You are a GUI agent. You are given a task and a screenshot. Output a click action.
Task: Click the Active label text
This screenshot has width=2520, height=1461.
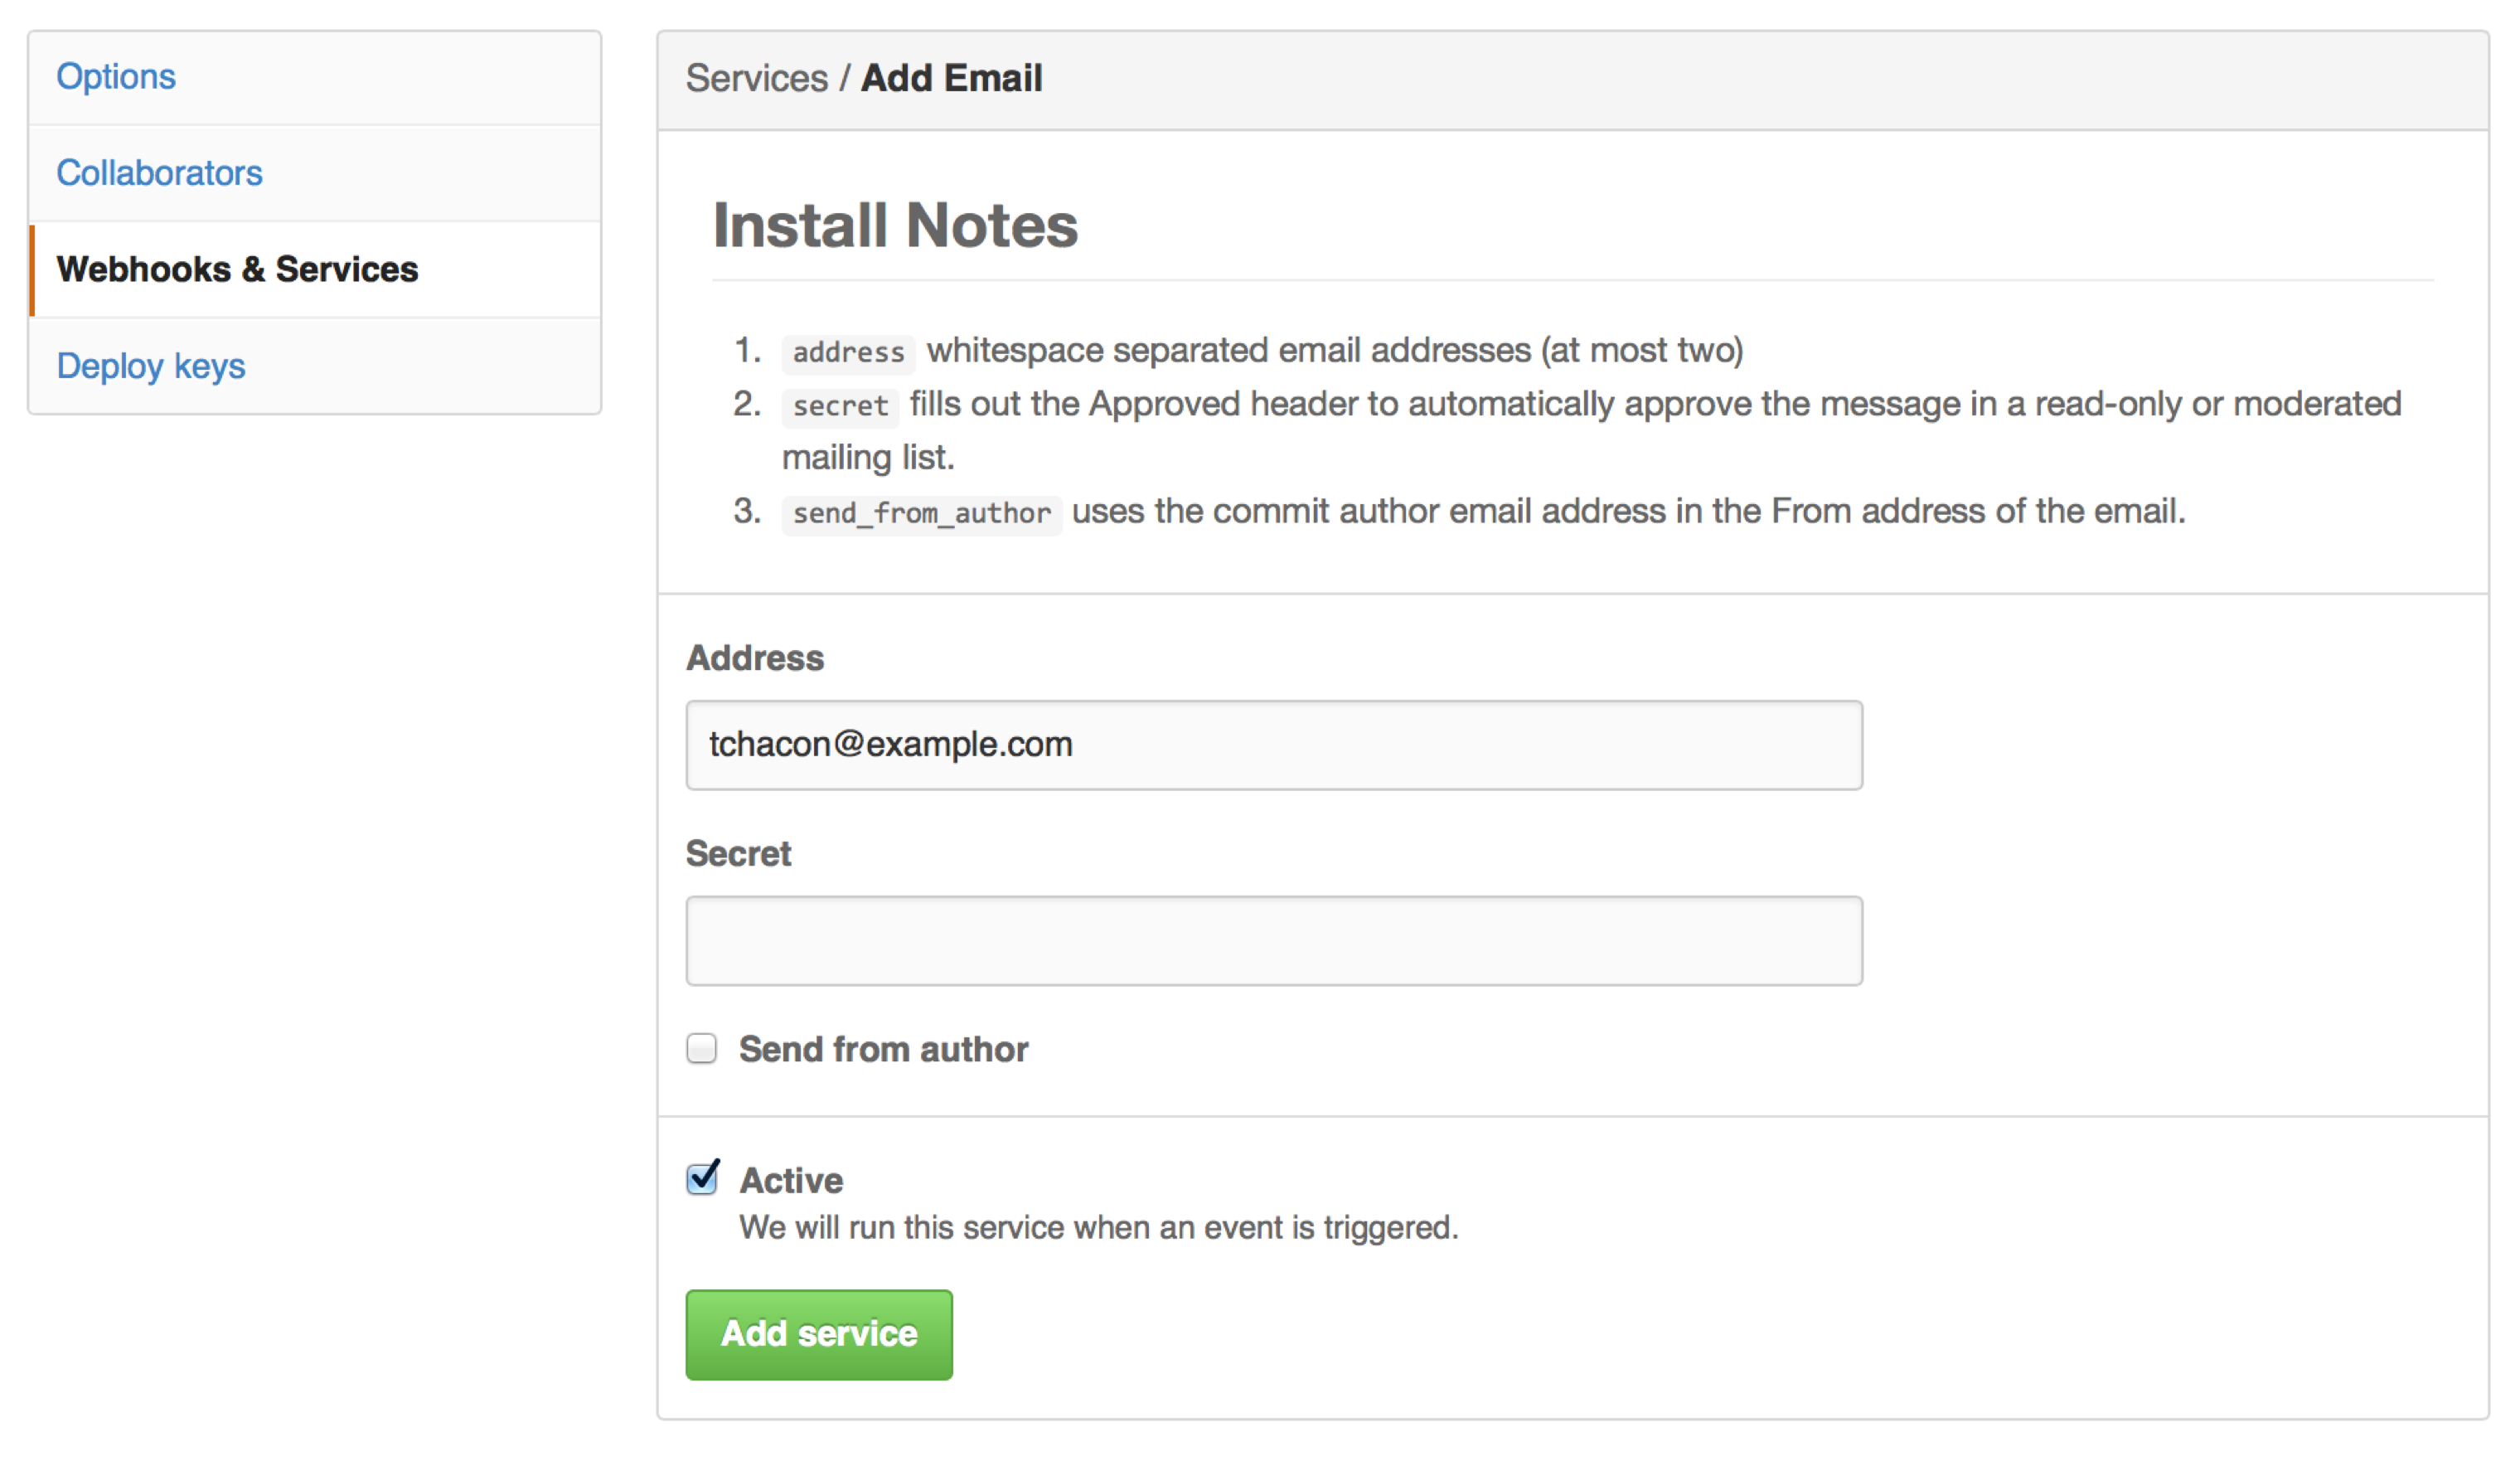coord(791,1180)
